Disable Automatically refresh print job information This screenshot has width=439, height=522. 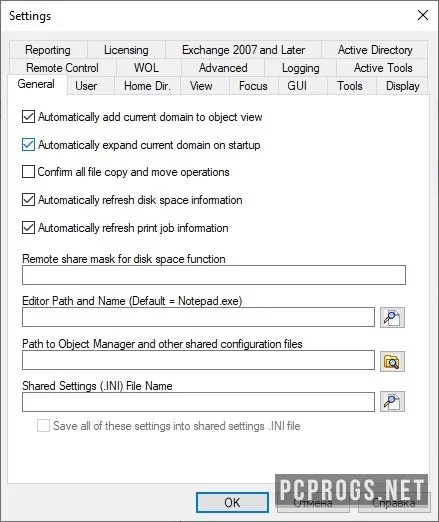pyautogui.click(x=28, y=228)
